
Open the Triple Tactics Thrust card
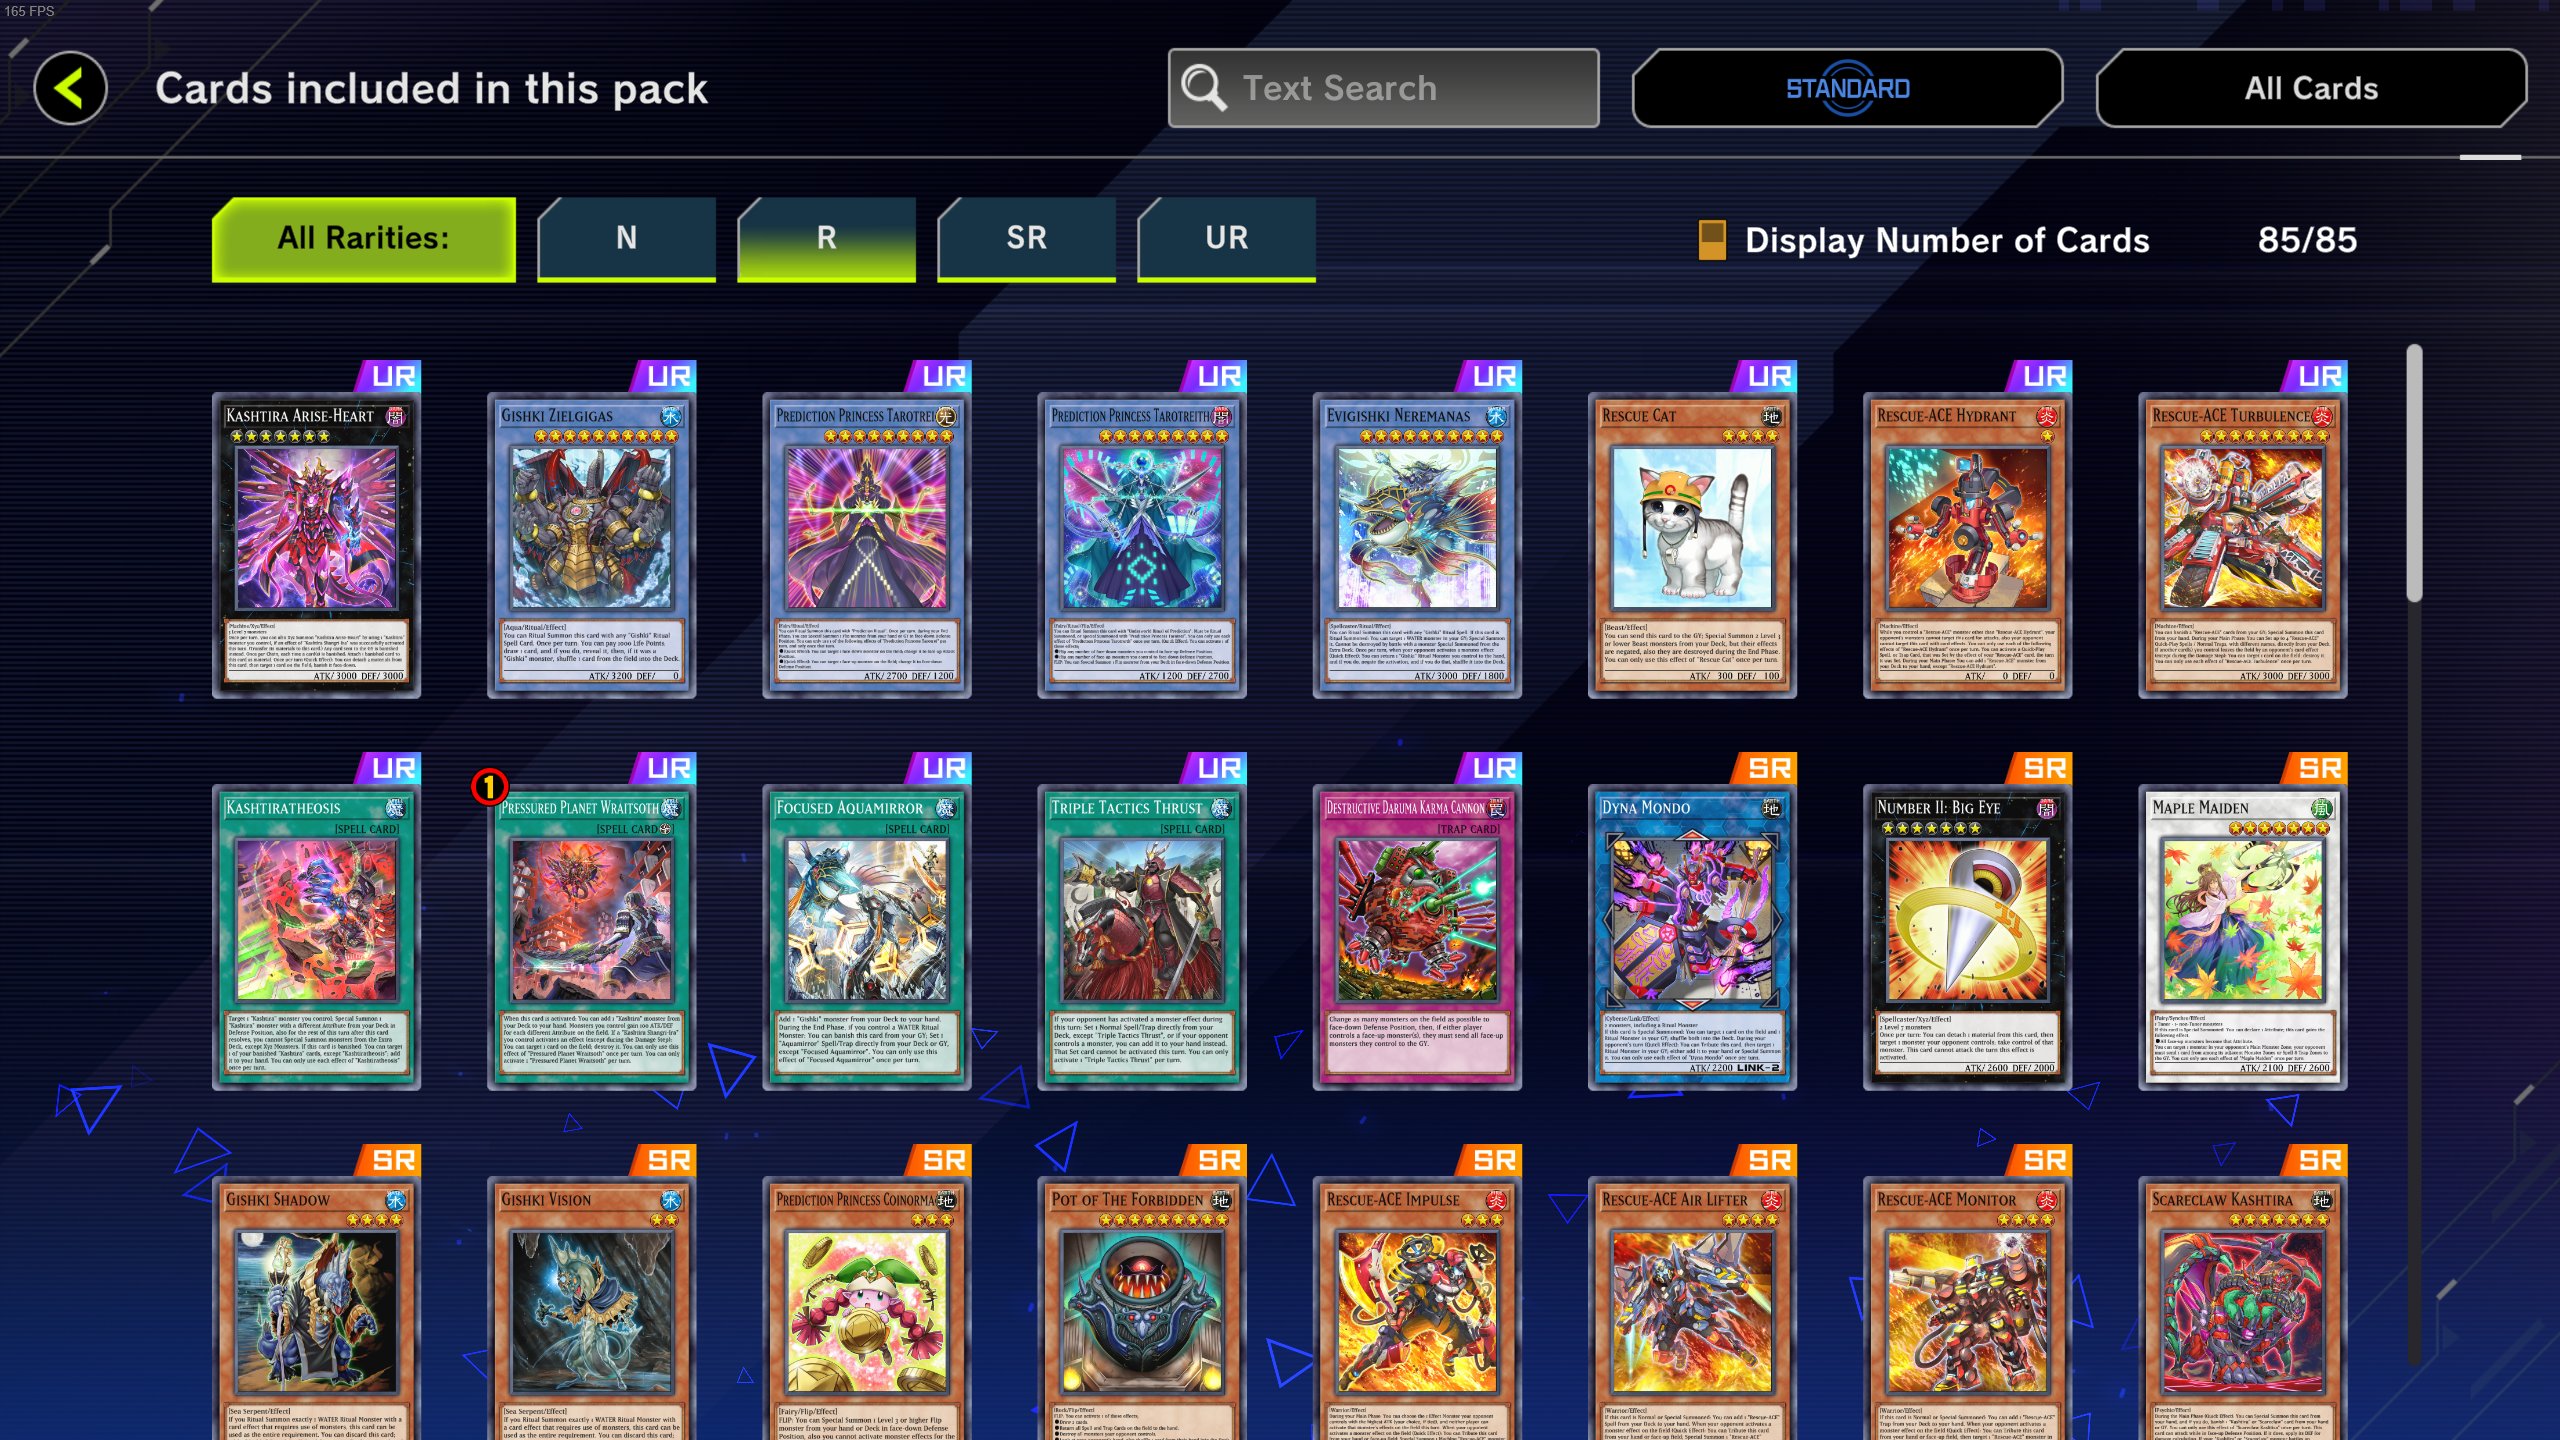(1142, 937)
